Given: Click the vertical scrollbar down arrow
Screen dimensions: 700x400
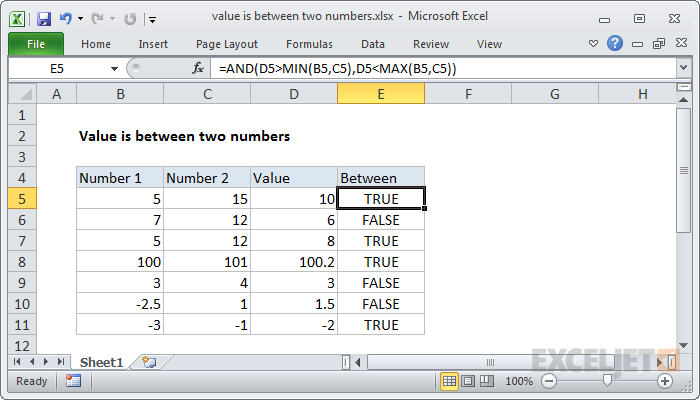Looking at the screenshot, I should (683, 345).
